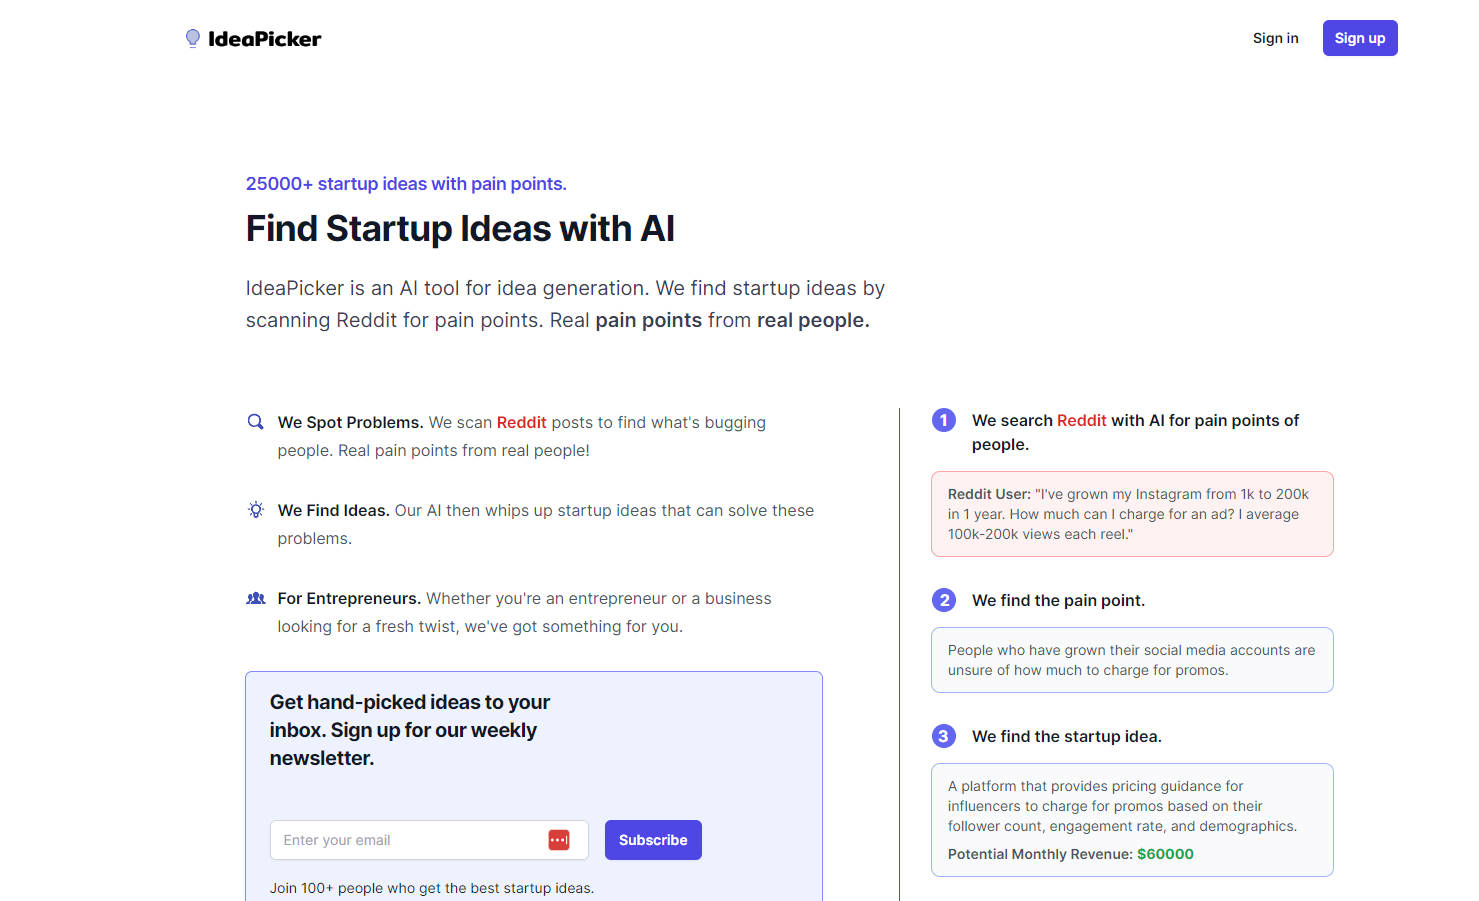The height and width of the screenshot is (901, 1479).
Task: Click the startup idea pricing guidance card
Action: [1131, 806]
